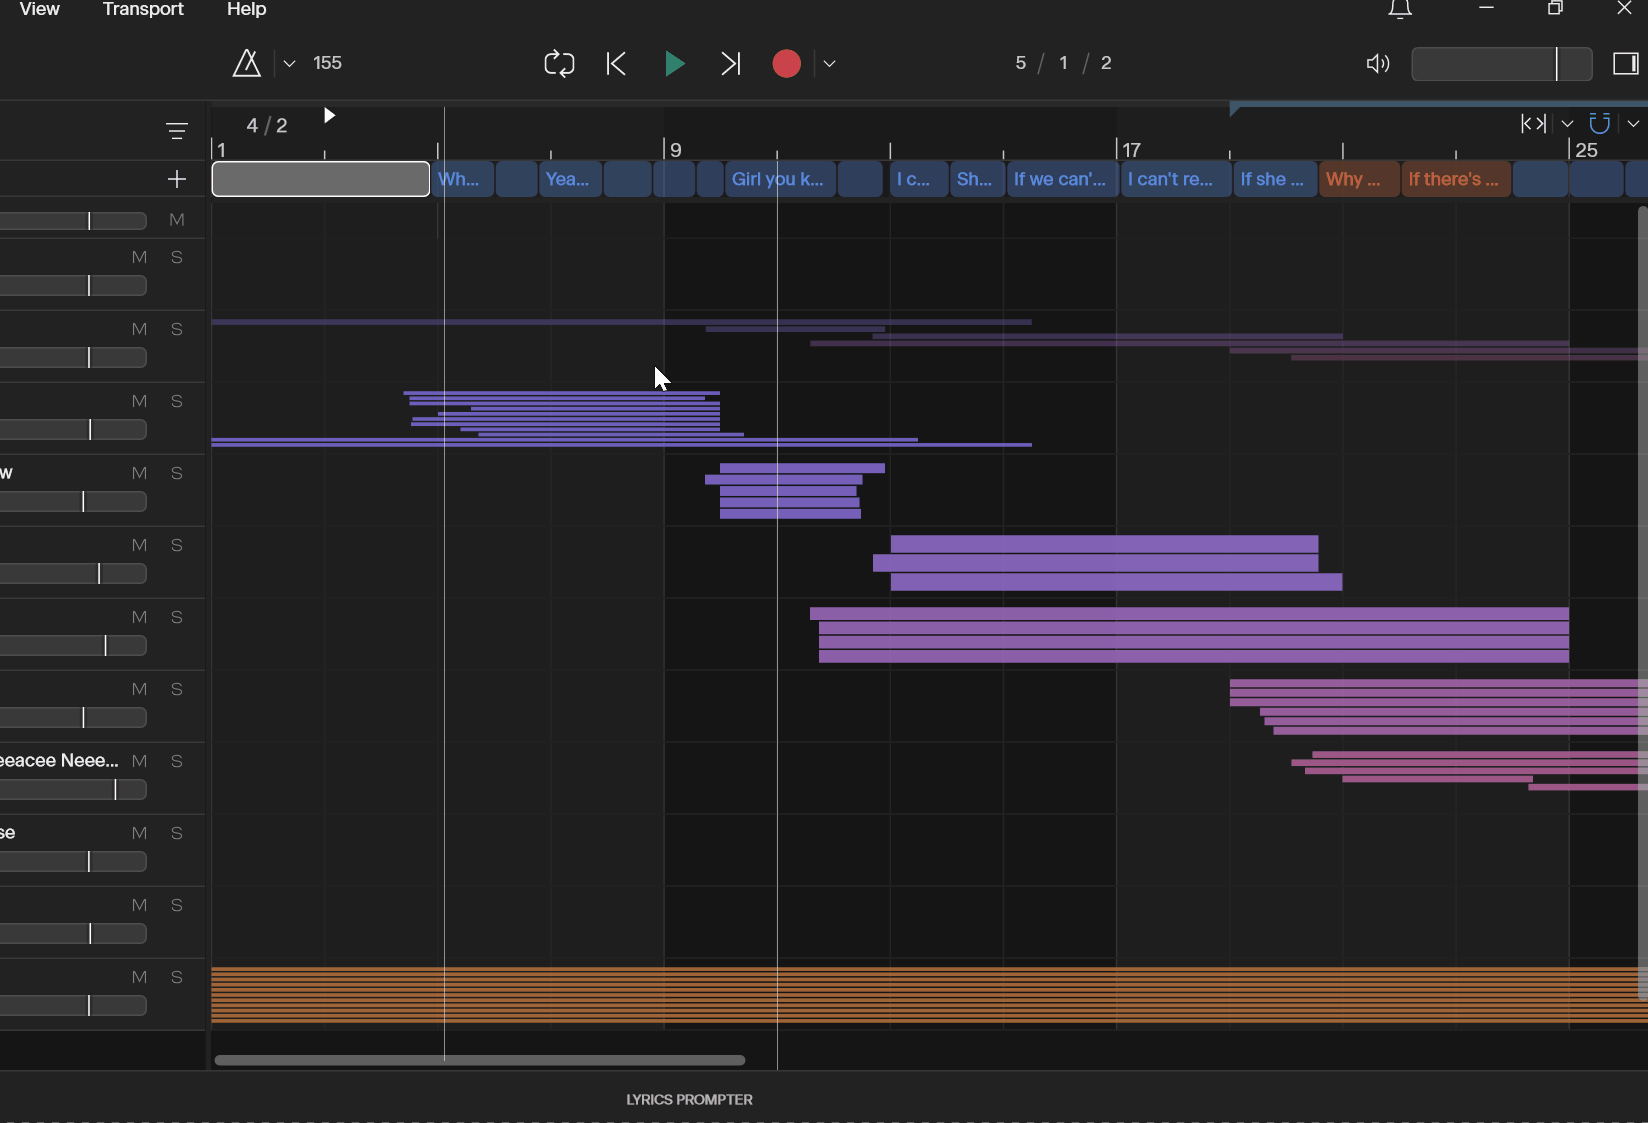Solo the track named 'eacee Neee...'
The height and width of the screenshot is (1123, 1648).
click(x=177, y=761)
